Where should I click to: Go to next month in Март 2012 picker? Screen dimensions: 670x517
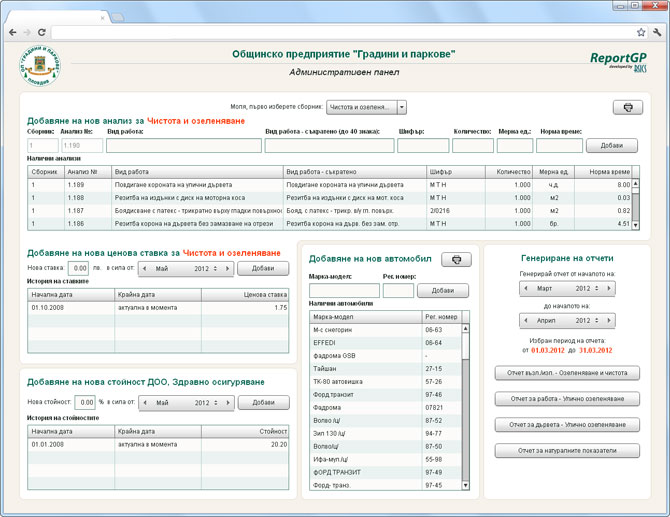tap(609, 288)
